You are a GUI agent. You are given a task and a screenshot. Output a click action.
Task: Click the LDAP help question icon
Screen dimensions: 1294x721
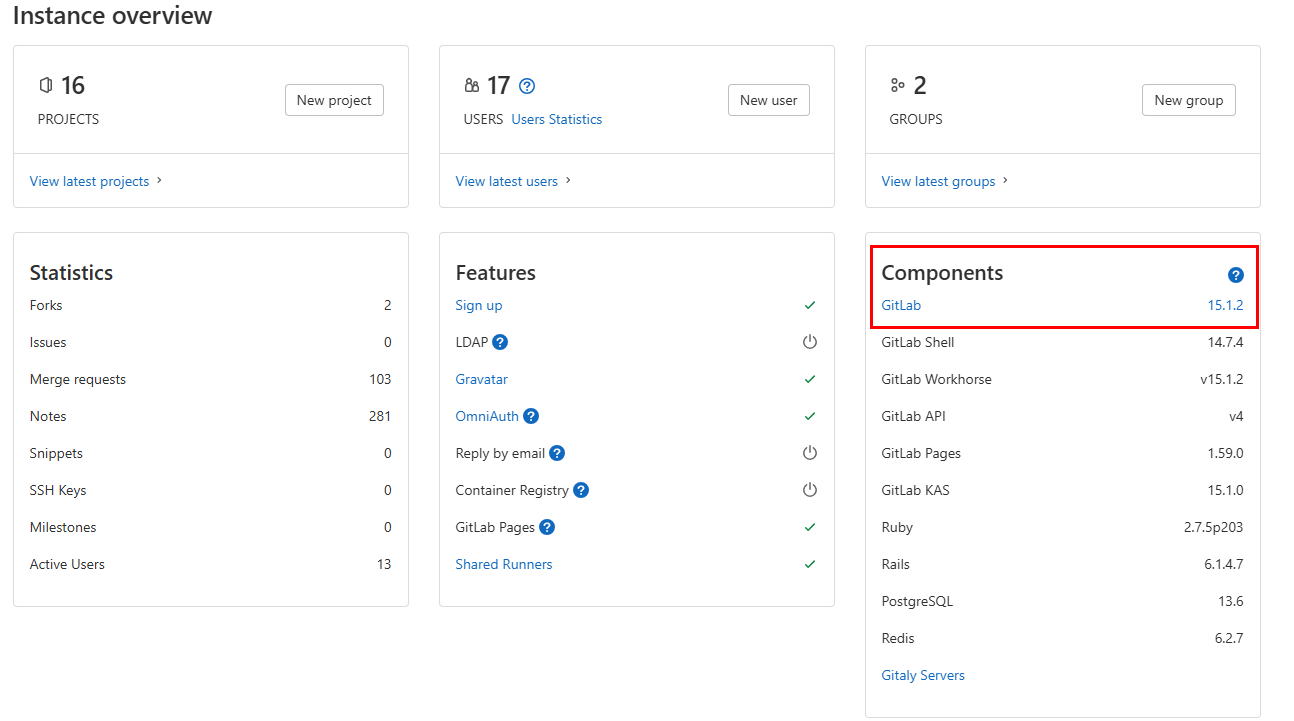(x=500, y=342)
